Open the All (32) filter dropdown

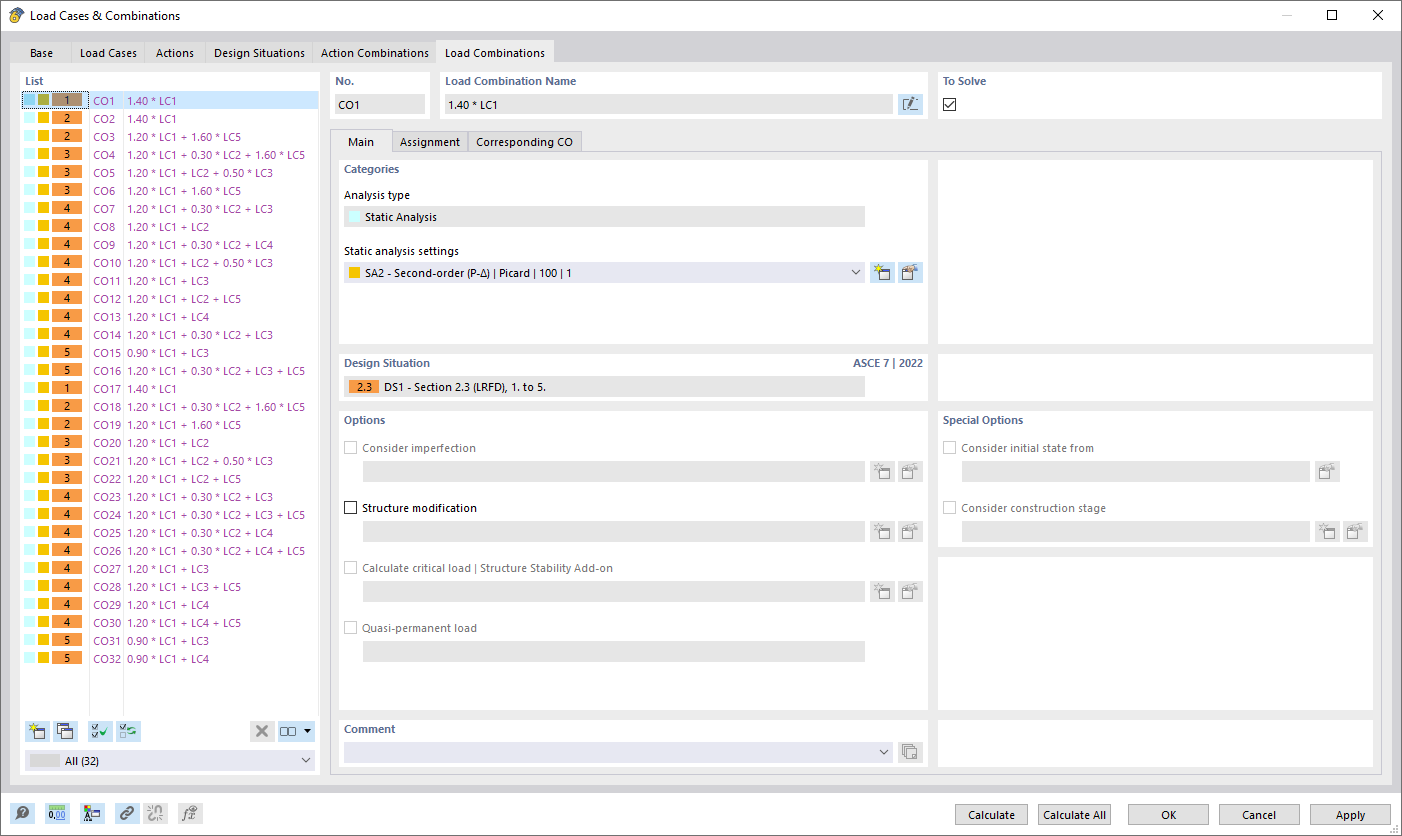pyautogui.click(x=168, y=760)
